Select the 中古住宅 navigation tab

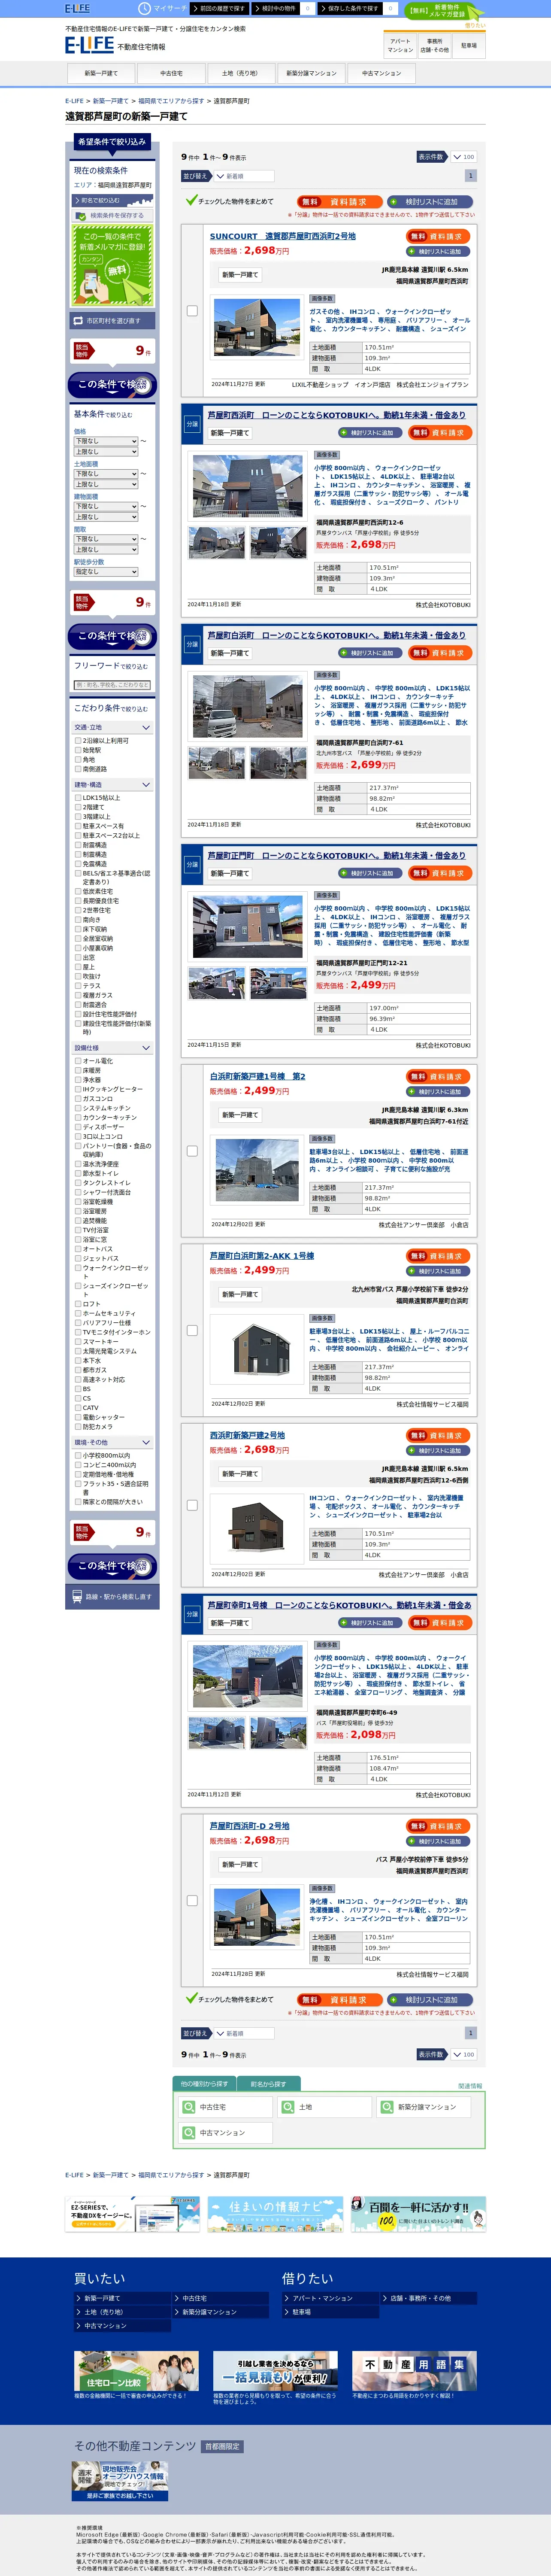click(171, 73)
